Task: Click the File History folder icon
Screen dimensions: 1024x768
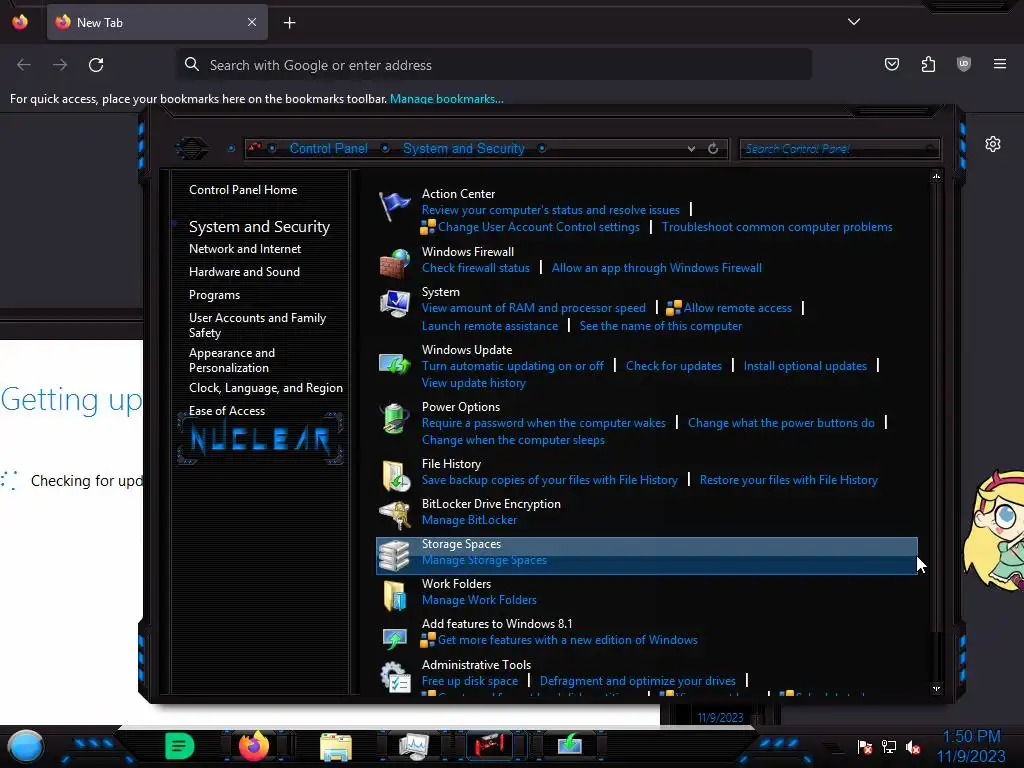Action: [x=394, y=475]
